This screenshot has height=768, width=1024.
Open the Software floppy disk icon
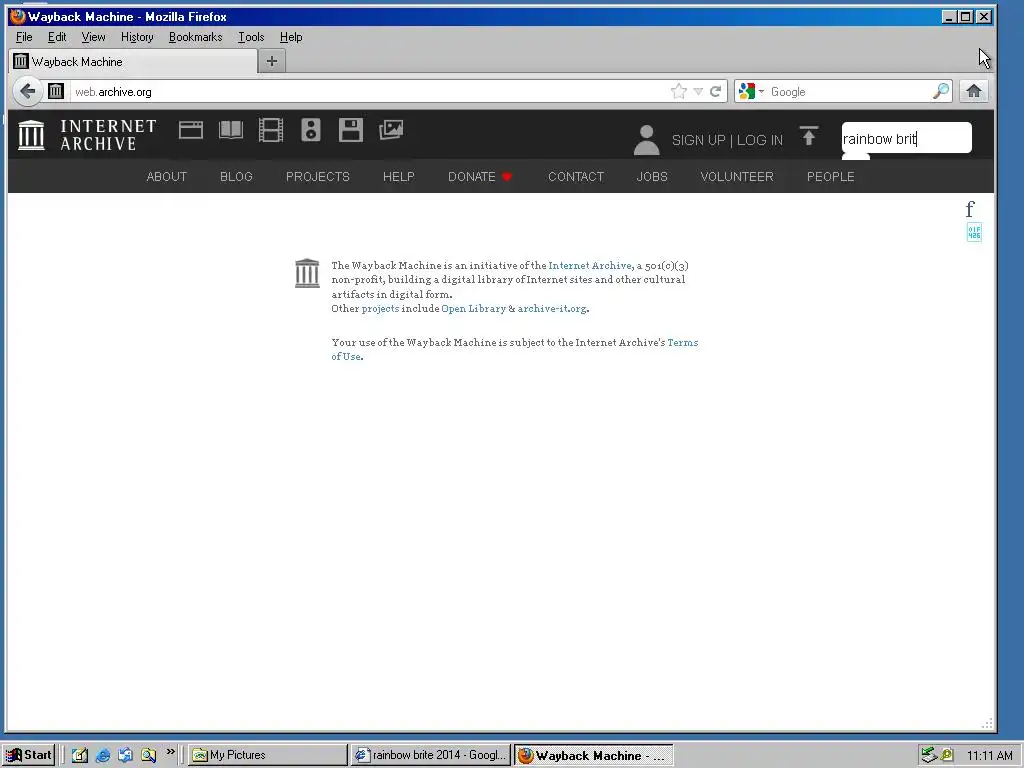(351, 130)
